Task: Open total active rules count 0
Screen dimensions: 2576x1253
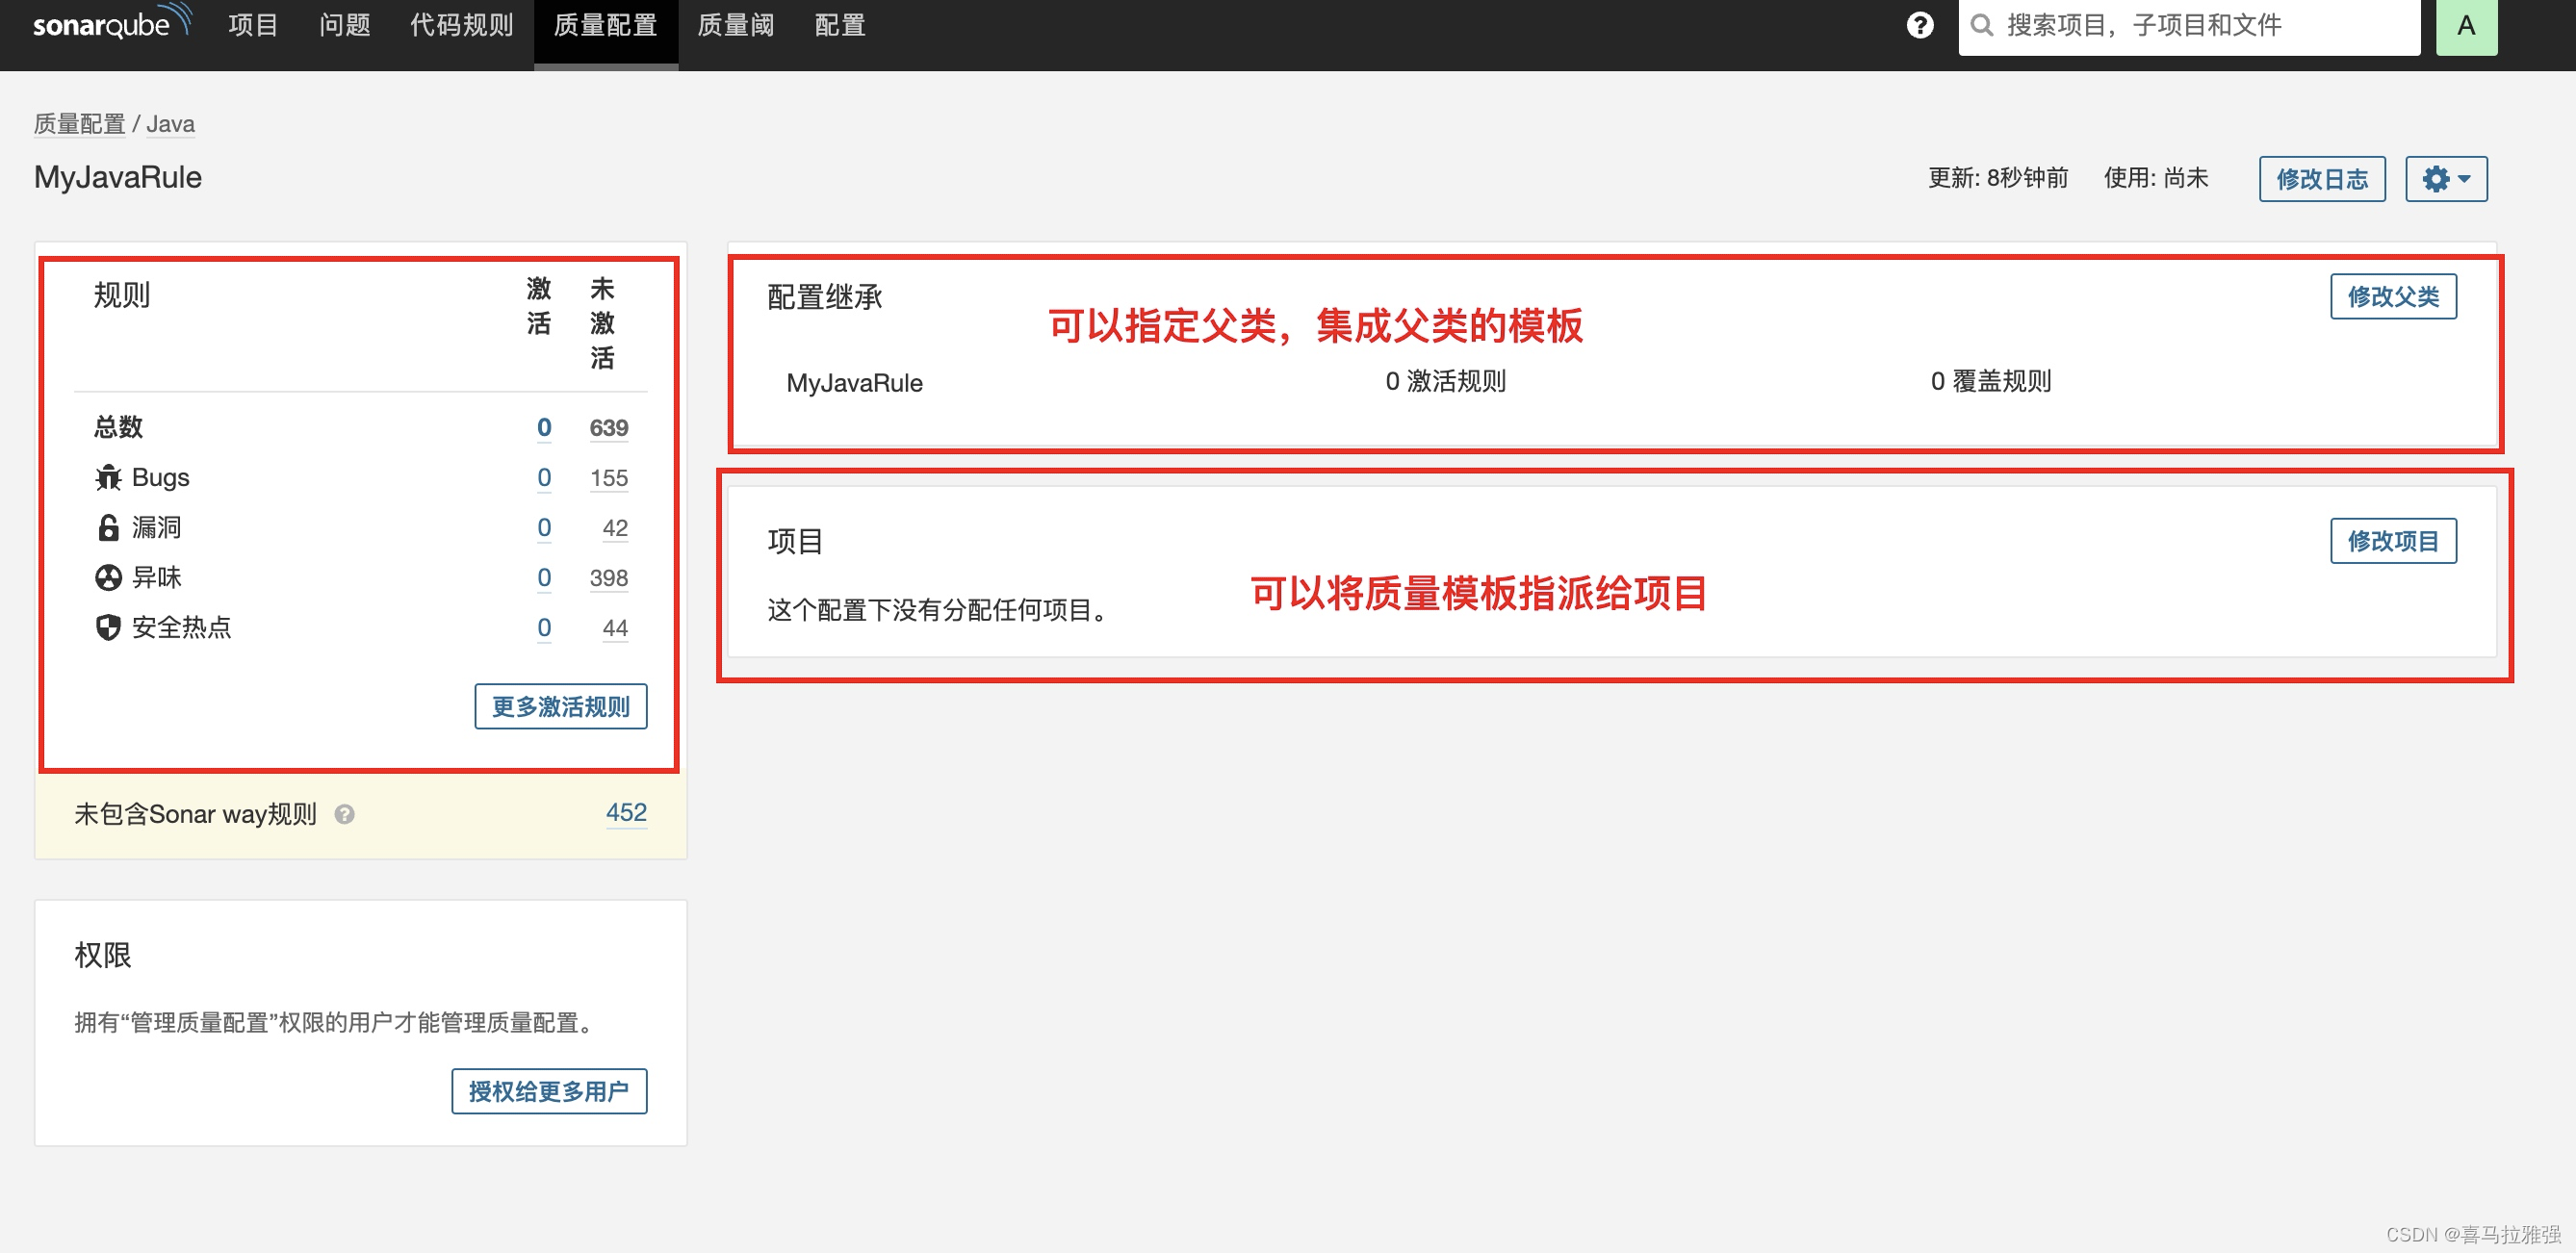Action: 543,428
